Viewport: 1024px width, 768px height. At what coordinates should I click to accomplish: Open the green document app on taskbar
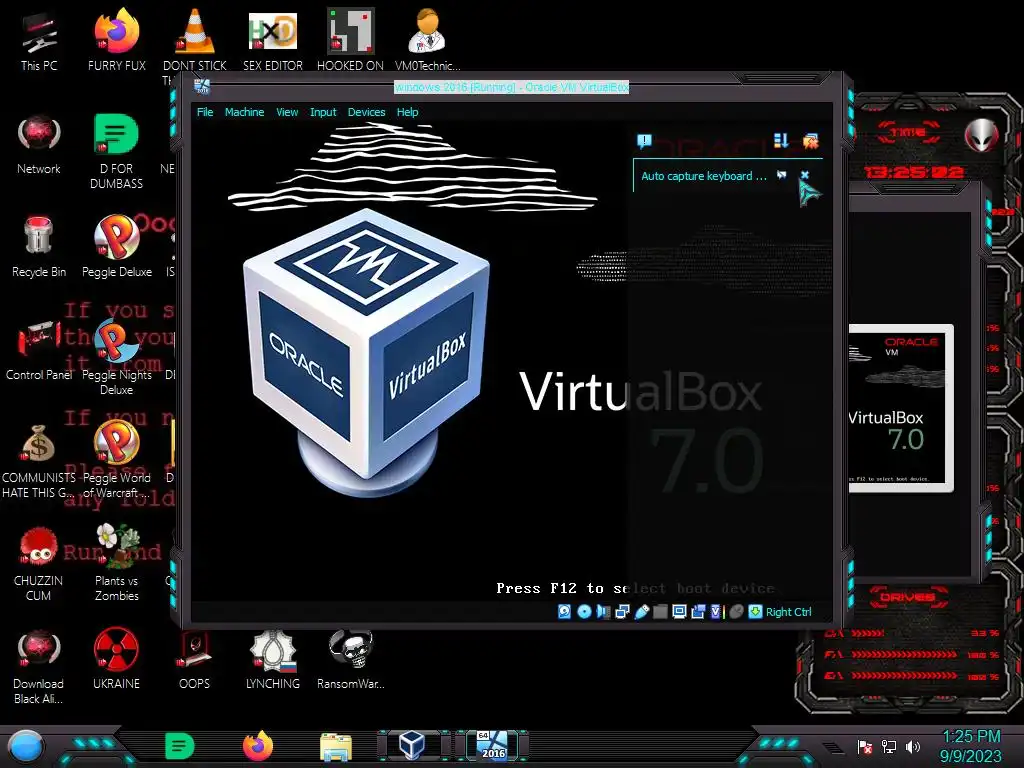pyautogui.click(x=179, y=746)
